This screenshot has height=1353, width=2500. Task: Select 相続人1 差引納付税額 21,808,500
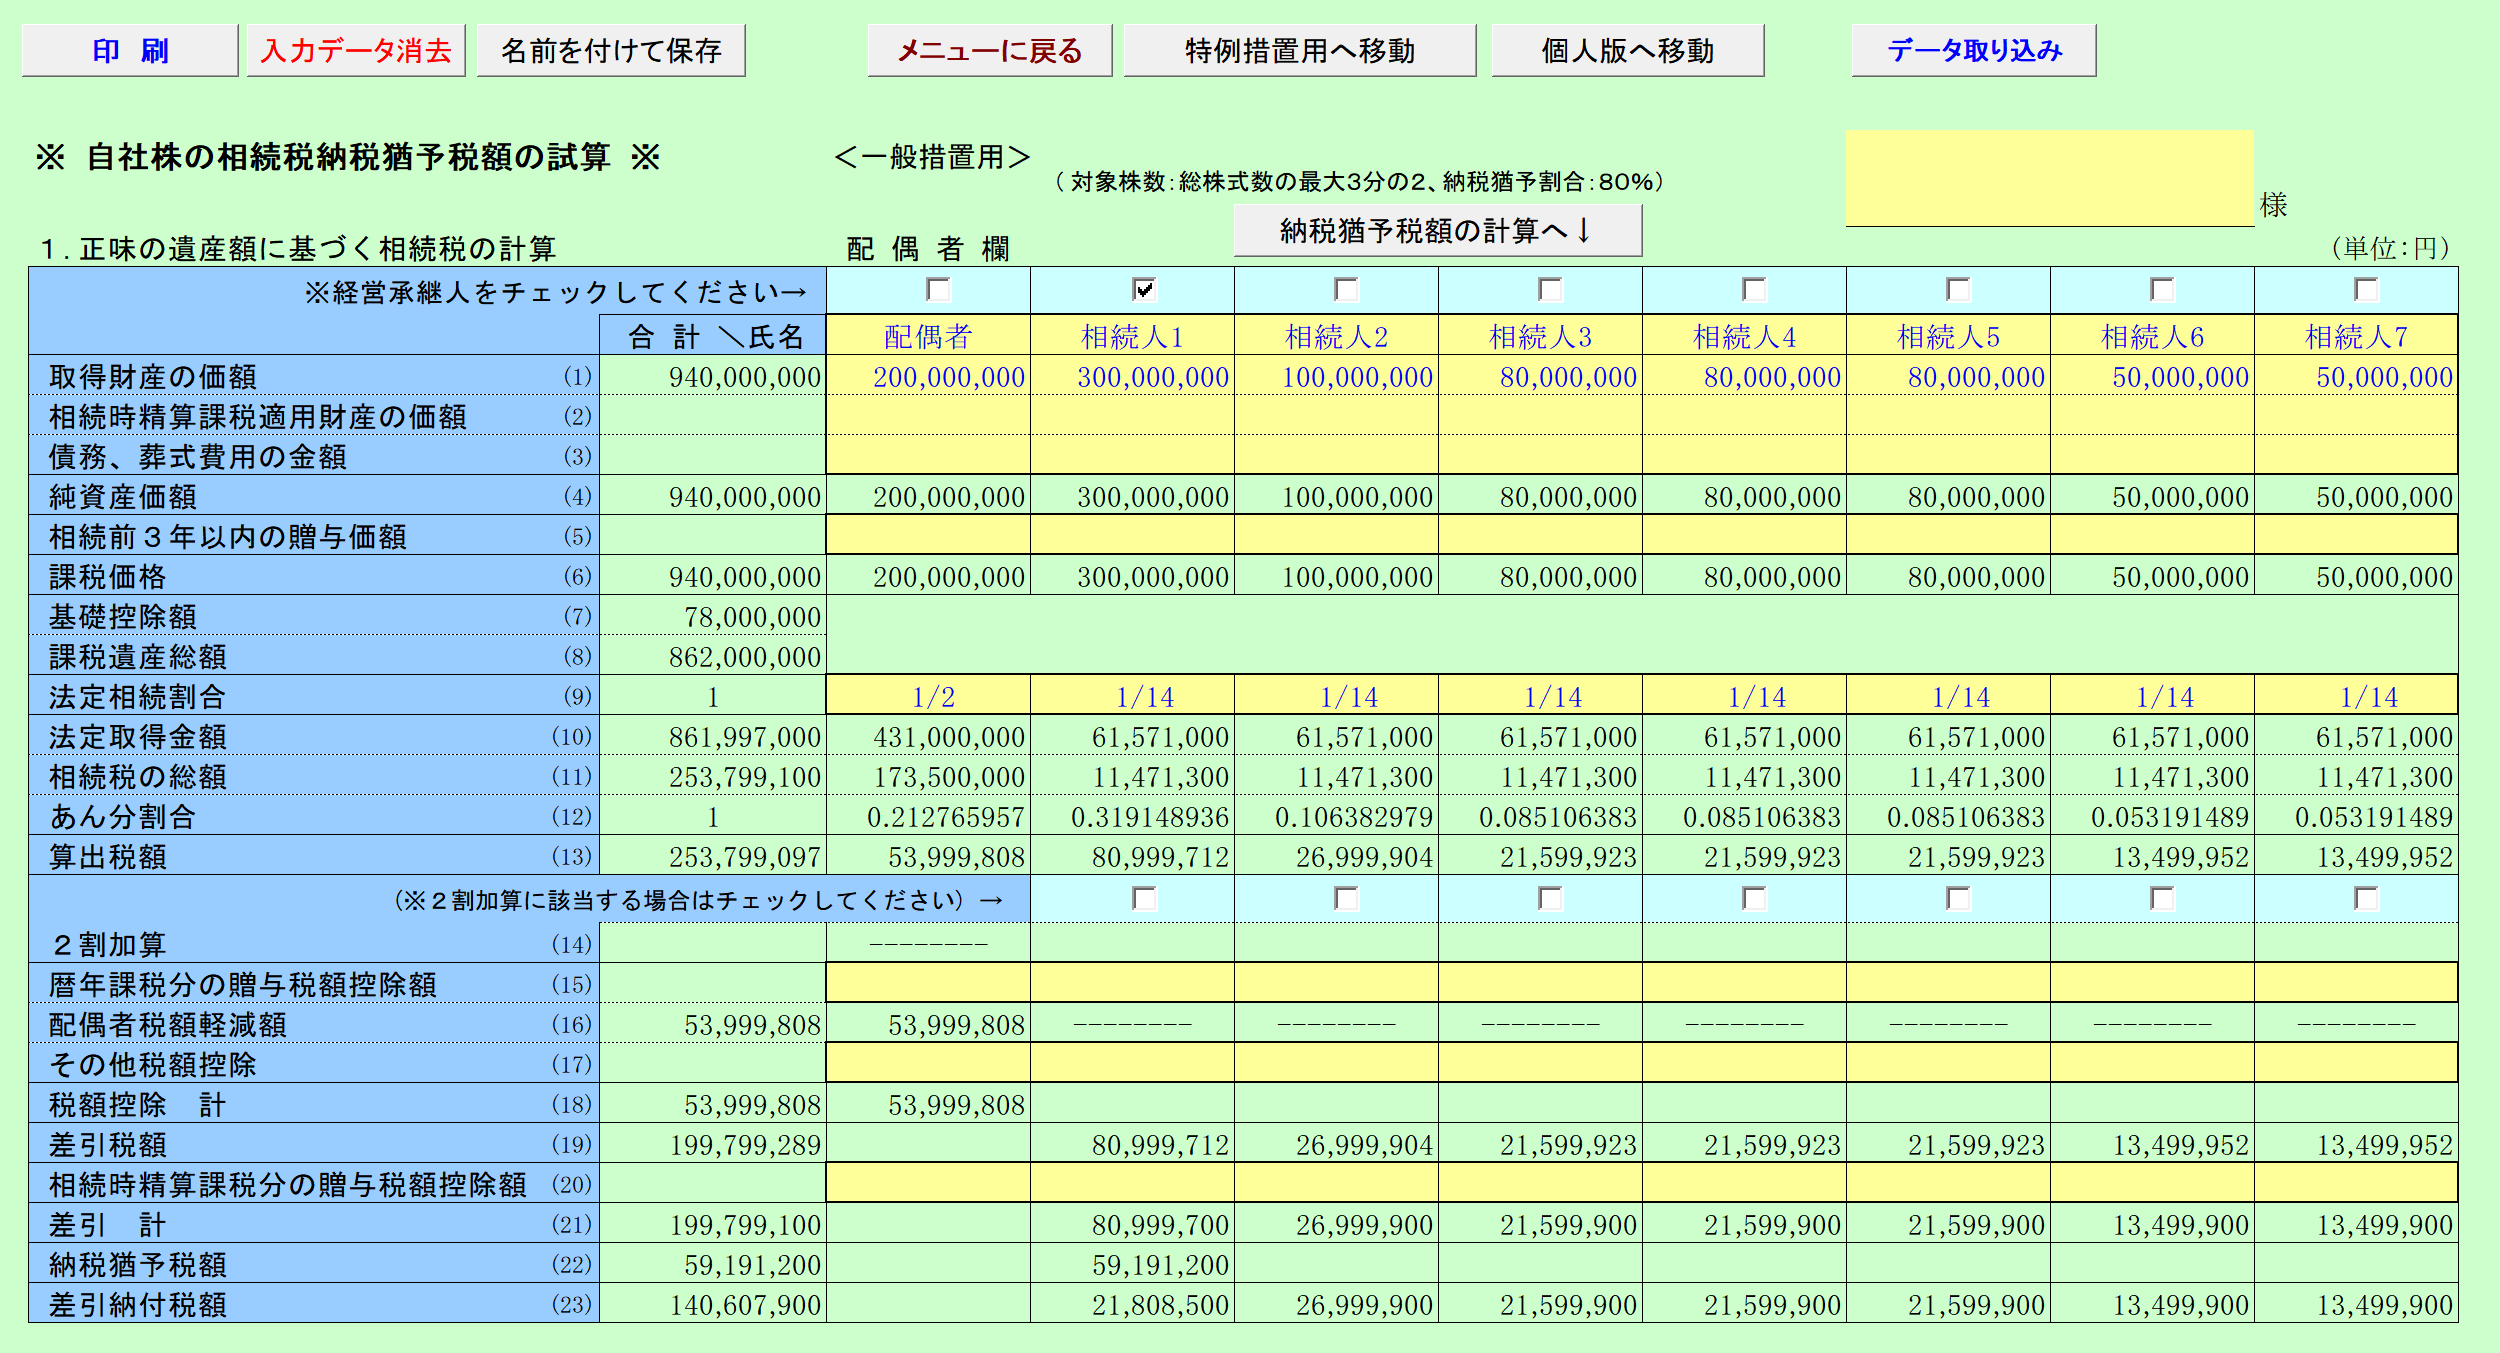[1132, 1304]
